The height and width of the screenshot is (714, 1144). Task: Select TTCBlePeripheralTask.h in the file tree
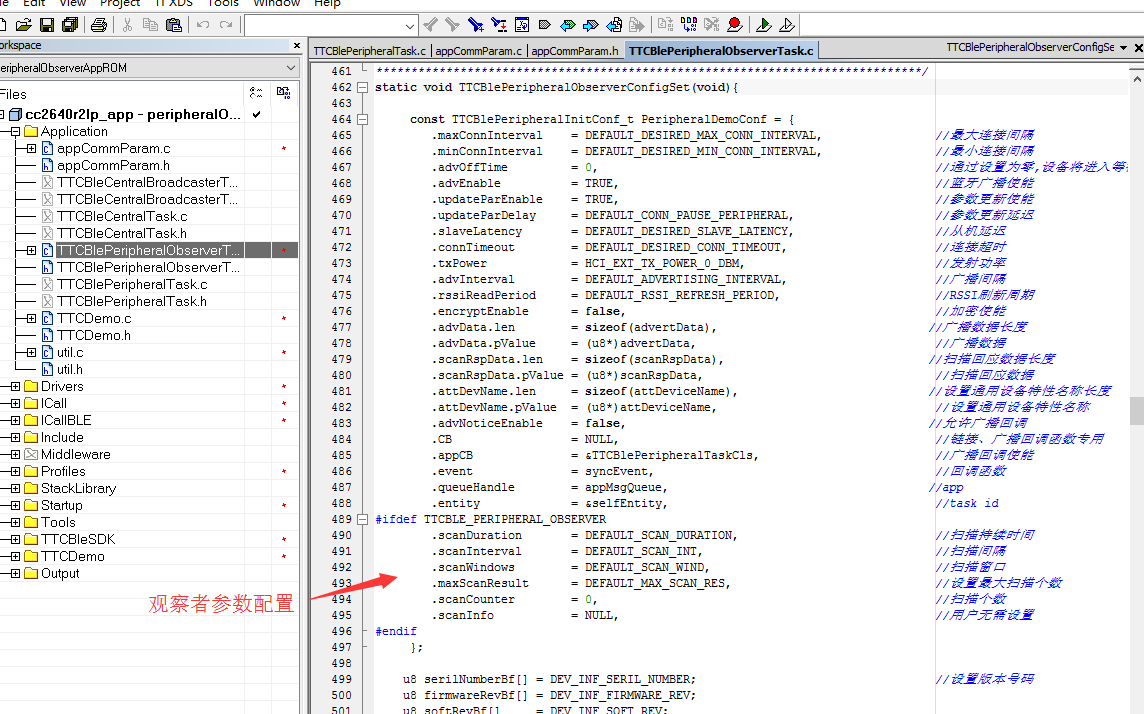tap(131, 302)
